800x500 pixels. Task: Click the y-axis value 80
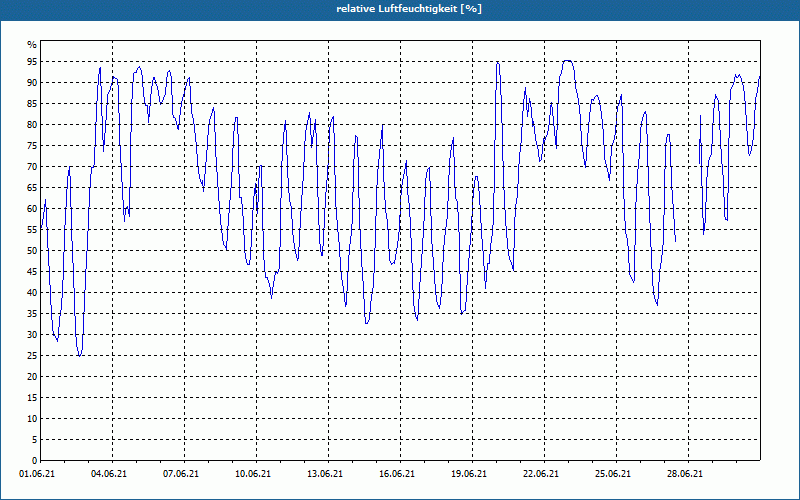pos(32,124)
